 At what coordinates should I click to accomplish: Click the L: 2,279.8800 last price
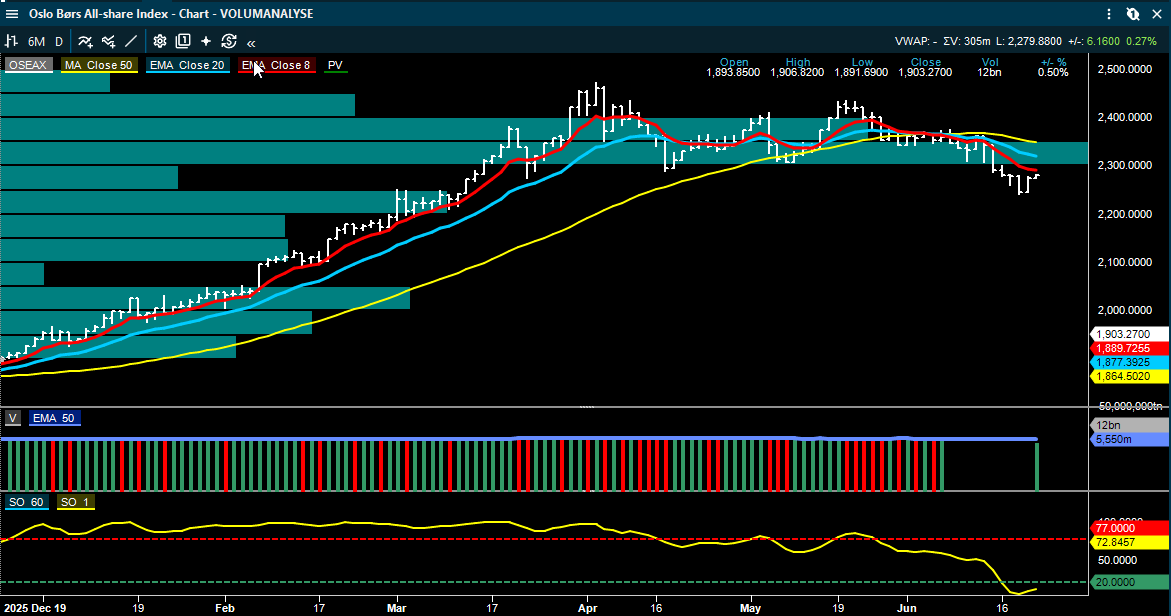point(1029,41)
